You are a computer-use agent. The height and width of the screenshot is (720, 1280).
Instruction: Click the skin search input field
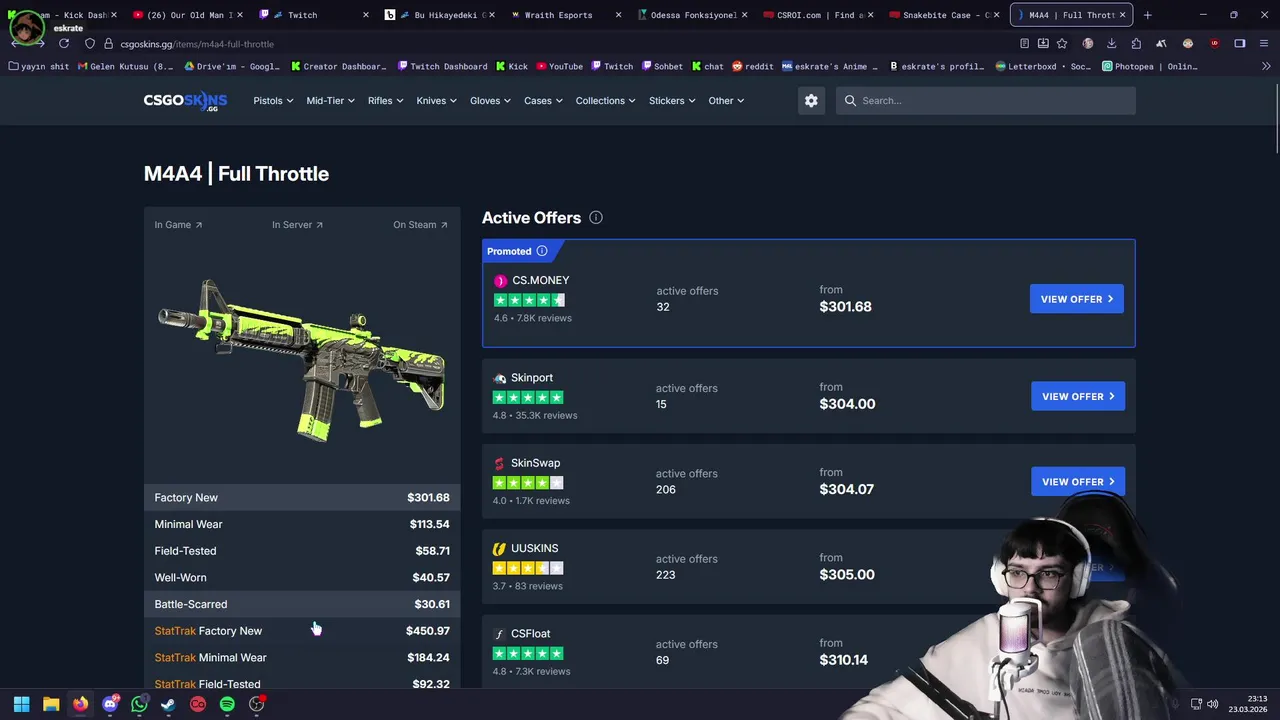point(985,100)
